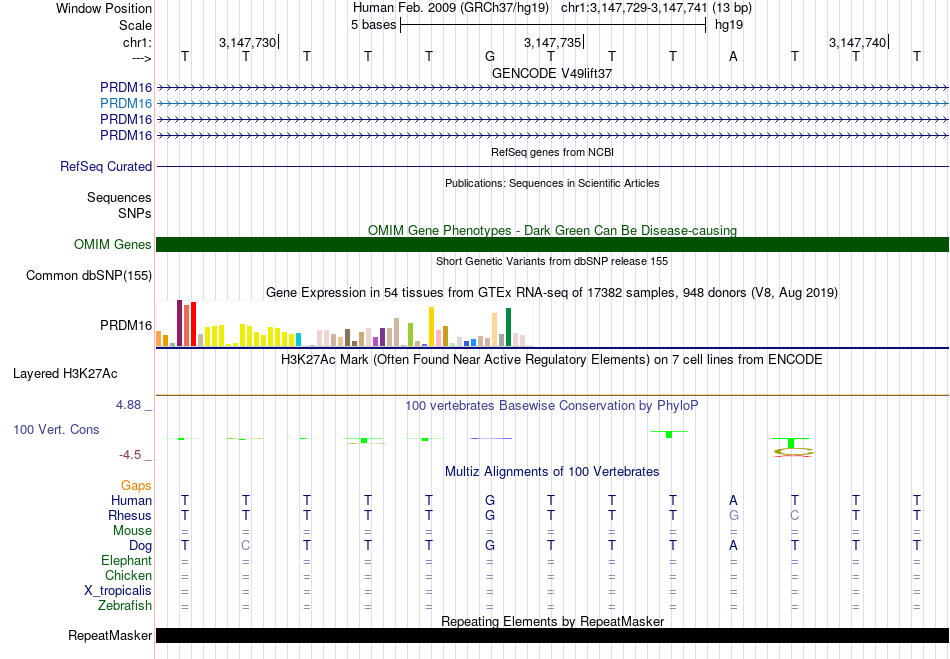The width and height of the screenshot is (950, 659).
Task: Click the RefSeq Curated track label
Action: (x=106, y=167)
